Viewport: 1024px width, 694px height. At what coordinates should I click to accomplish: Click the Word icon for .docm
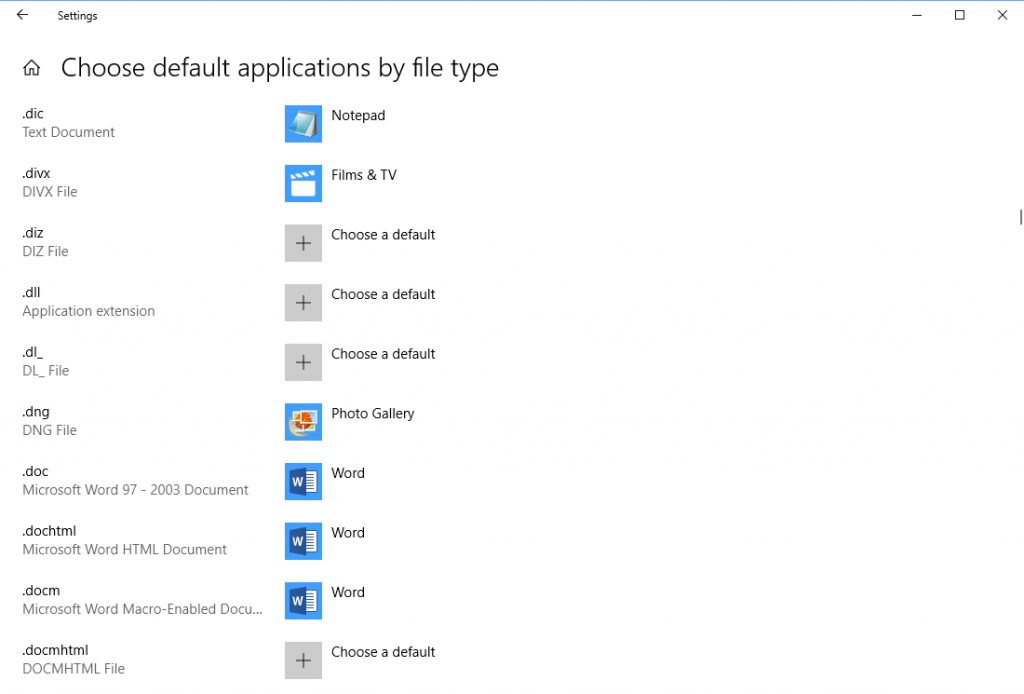coord(303,601)
